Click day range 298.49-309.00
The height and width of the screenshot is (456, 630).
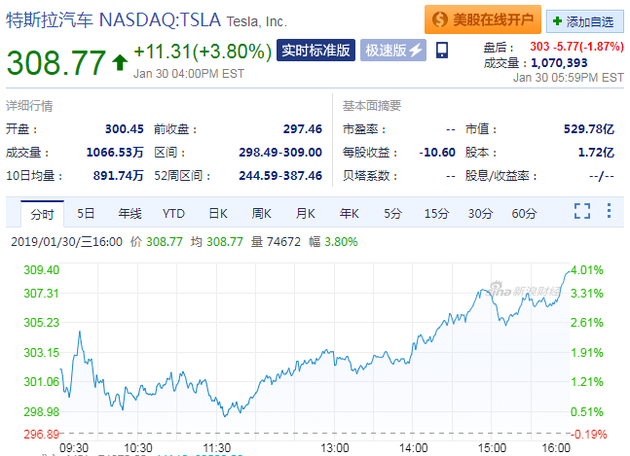point(280,152)
